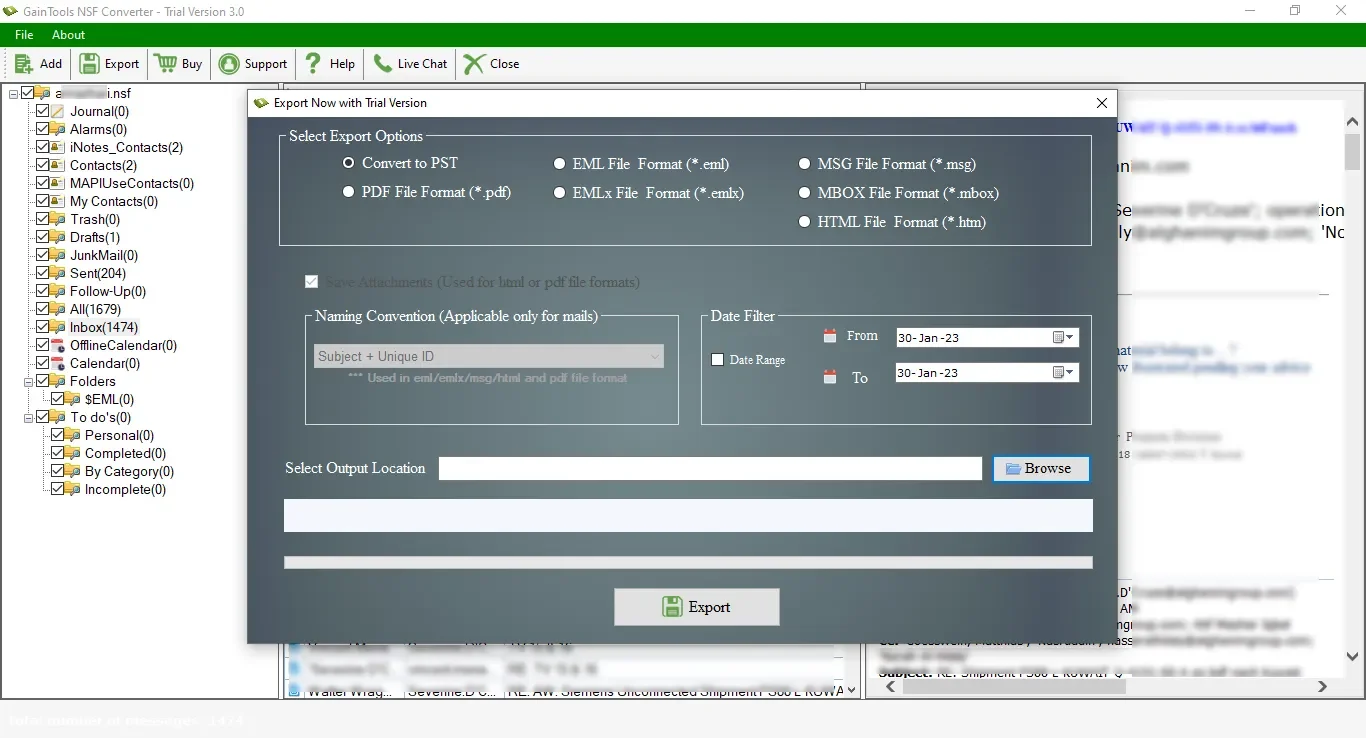Collapse the To do's tree node
1366x738 pixels.
pos(29,418)
